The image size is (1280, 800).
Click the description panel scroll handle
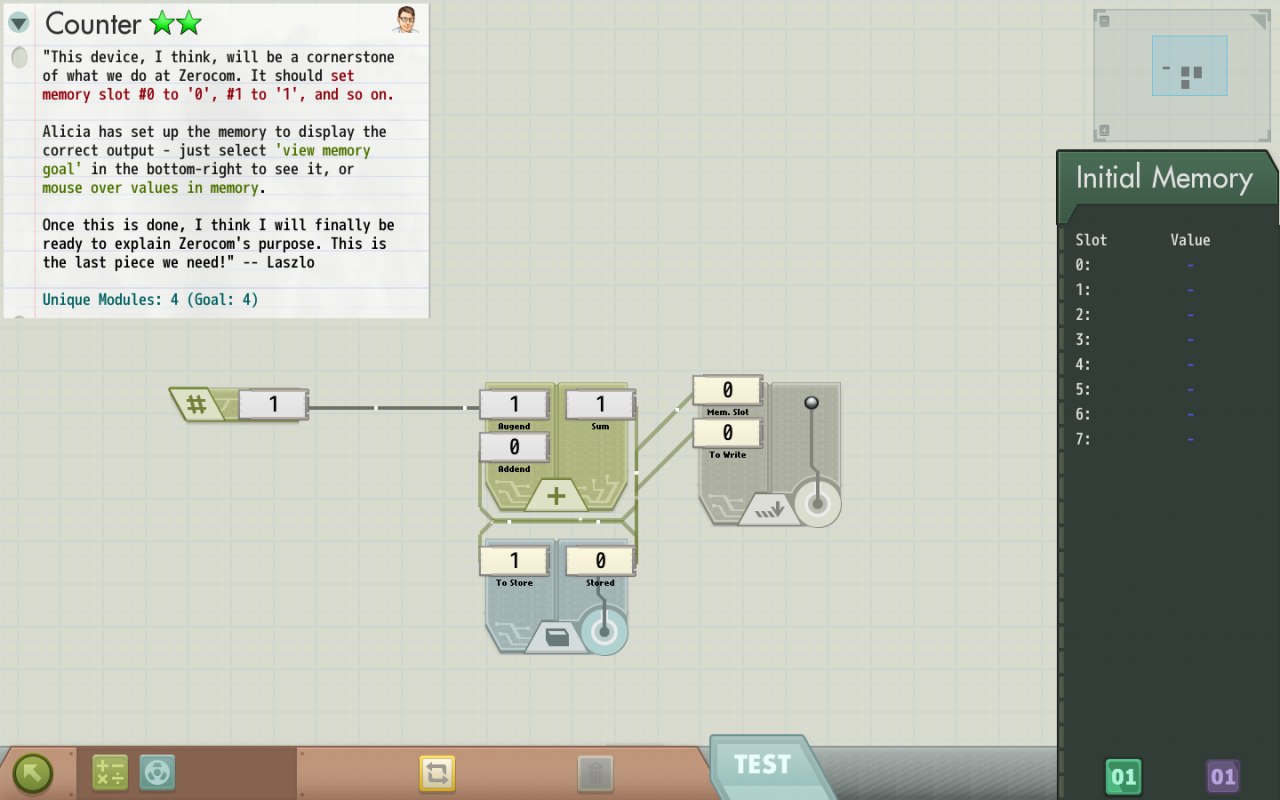[x=19, y=58]
